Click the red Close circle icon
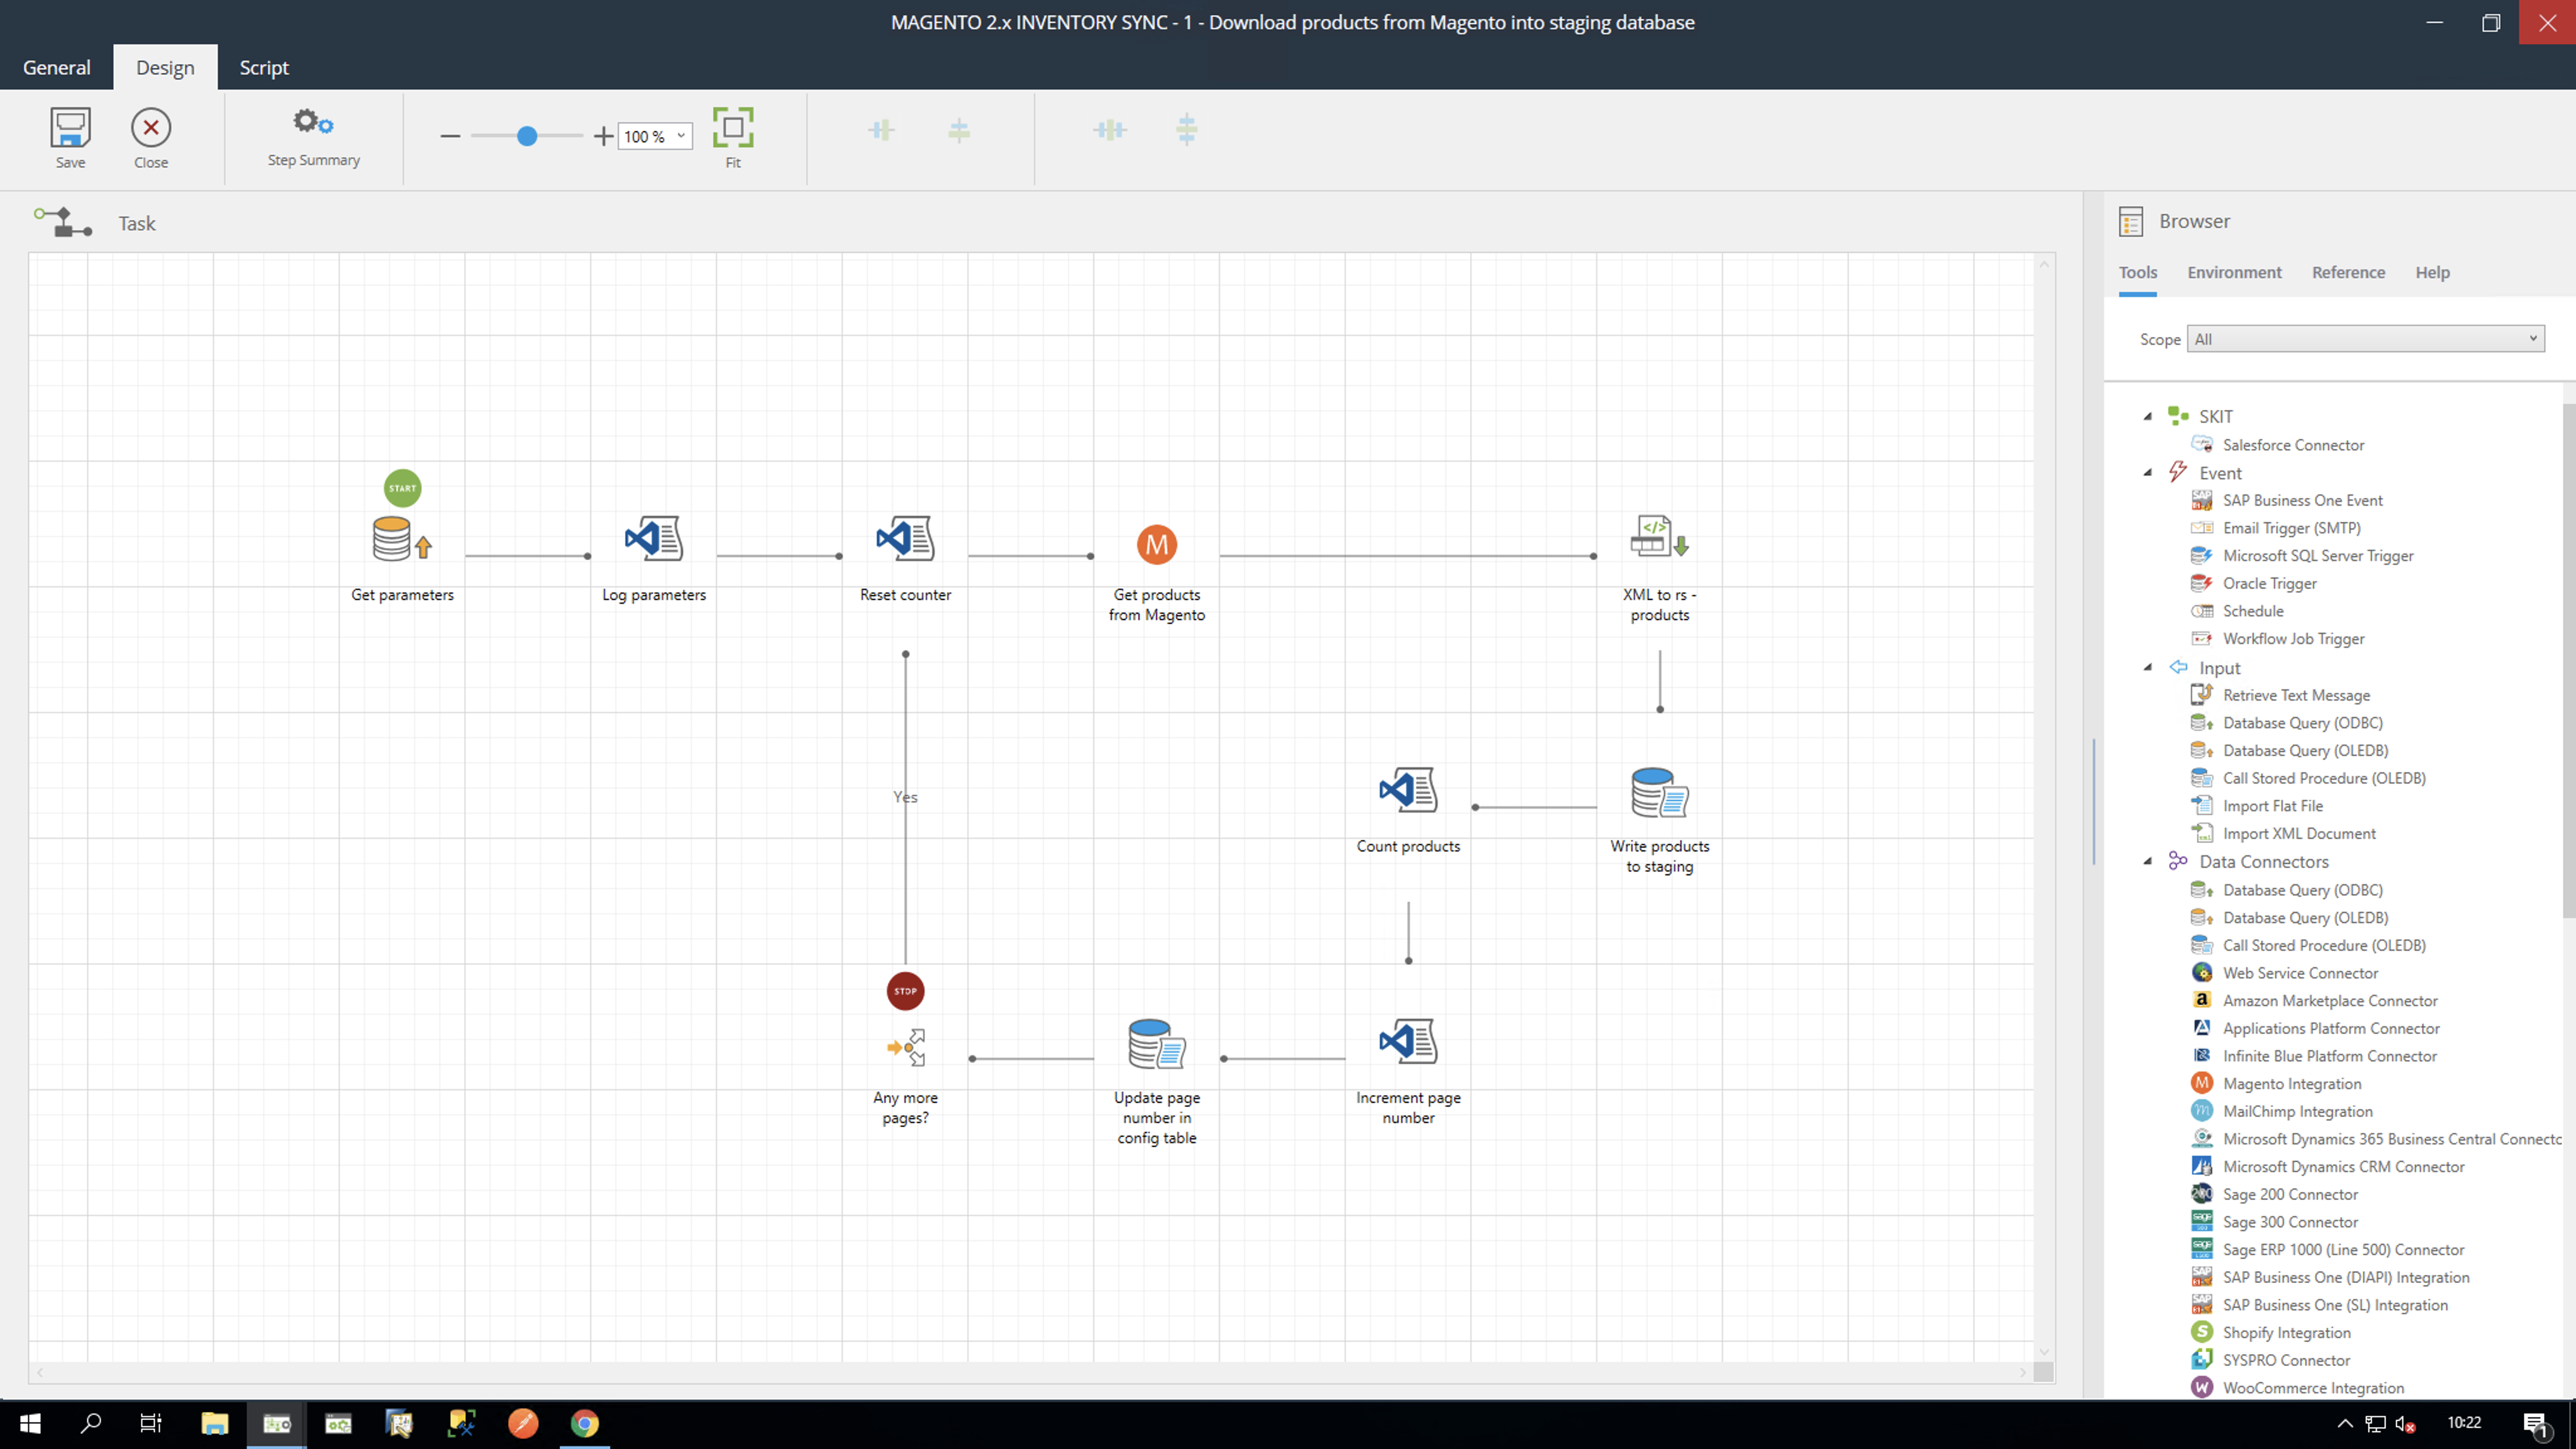This screenshot has width=2576, height=1449. tap(151, 127)
